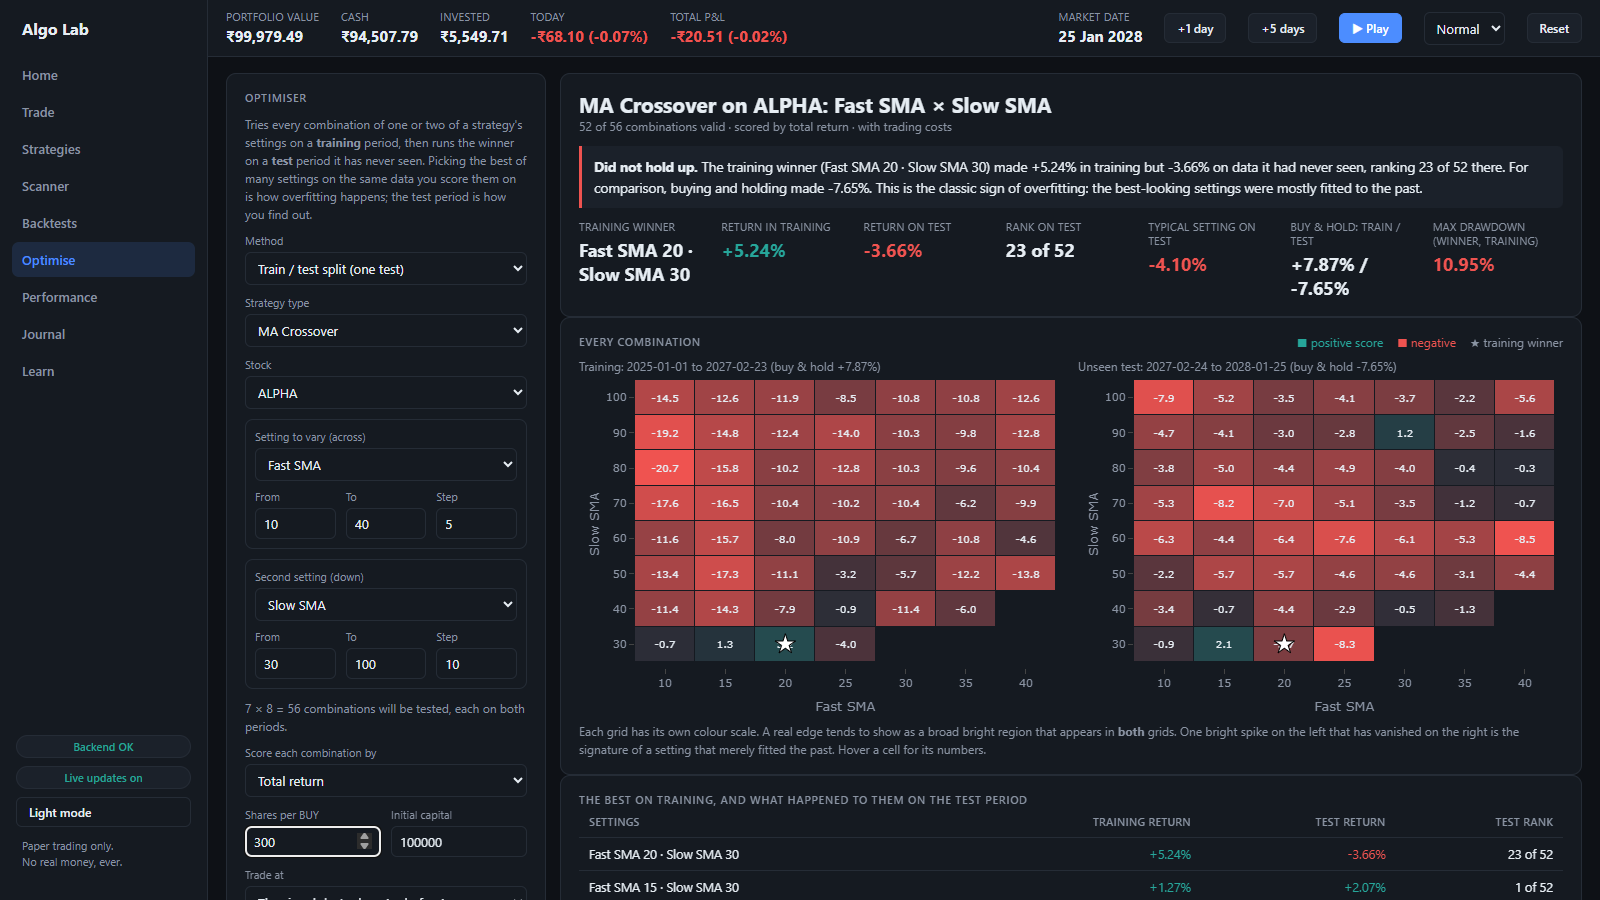Open the Strategies page
Image resolution: width=1600 pixels, height=900 pixels.
point(103,149)
